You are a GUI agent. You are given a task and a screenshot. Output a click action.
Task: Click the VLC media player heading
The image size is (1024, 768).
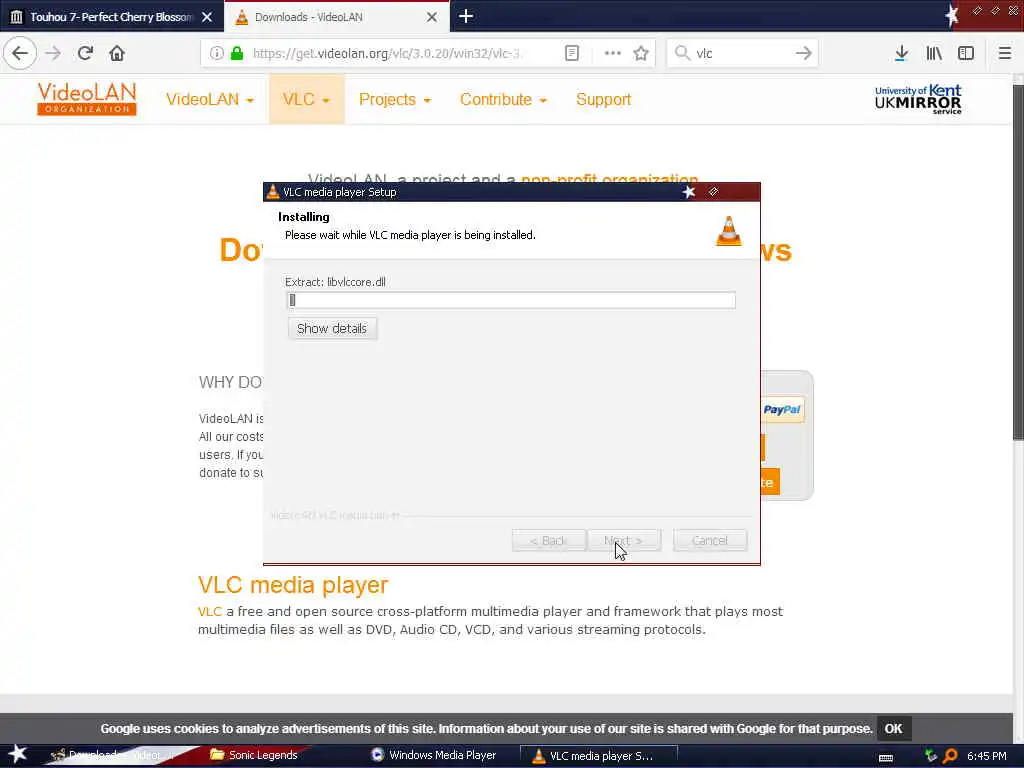click(293, 584)
